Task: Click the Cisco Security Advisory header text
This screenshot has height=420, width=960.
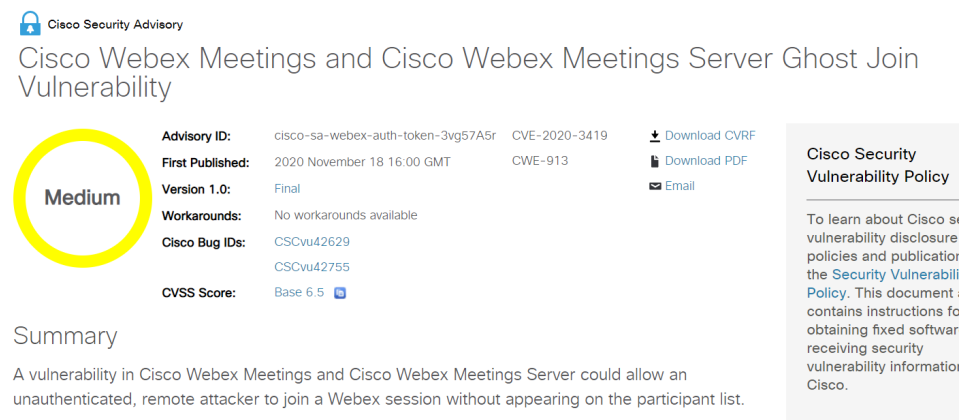Action: tap(115, 25)
